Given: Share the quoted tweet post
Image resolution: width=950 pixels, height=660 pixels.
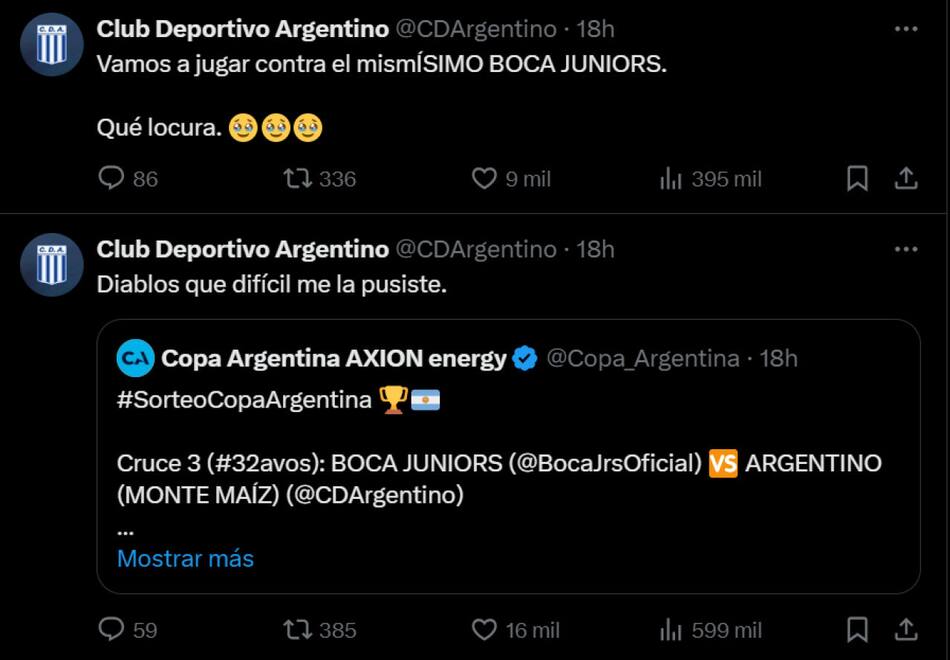Looking at the screenshot, I should click(x=907, y=630).
